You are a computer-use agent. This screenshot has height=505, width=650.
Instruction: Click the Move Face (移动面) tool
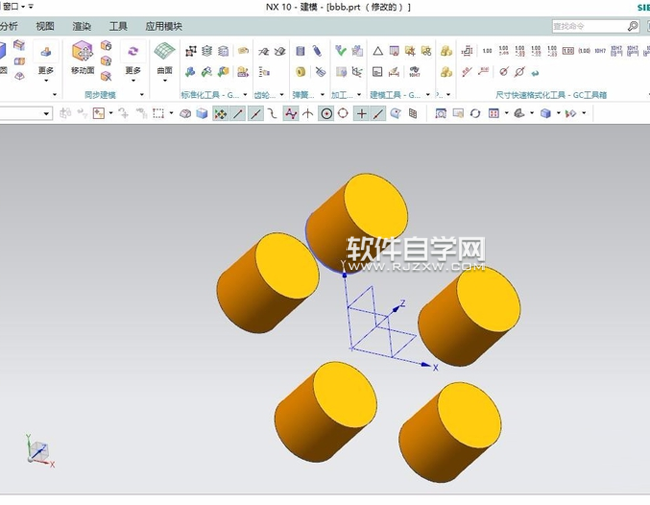(82, 58)
